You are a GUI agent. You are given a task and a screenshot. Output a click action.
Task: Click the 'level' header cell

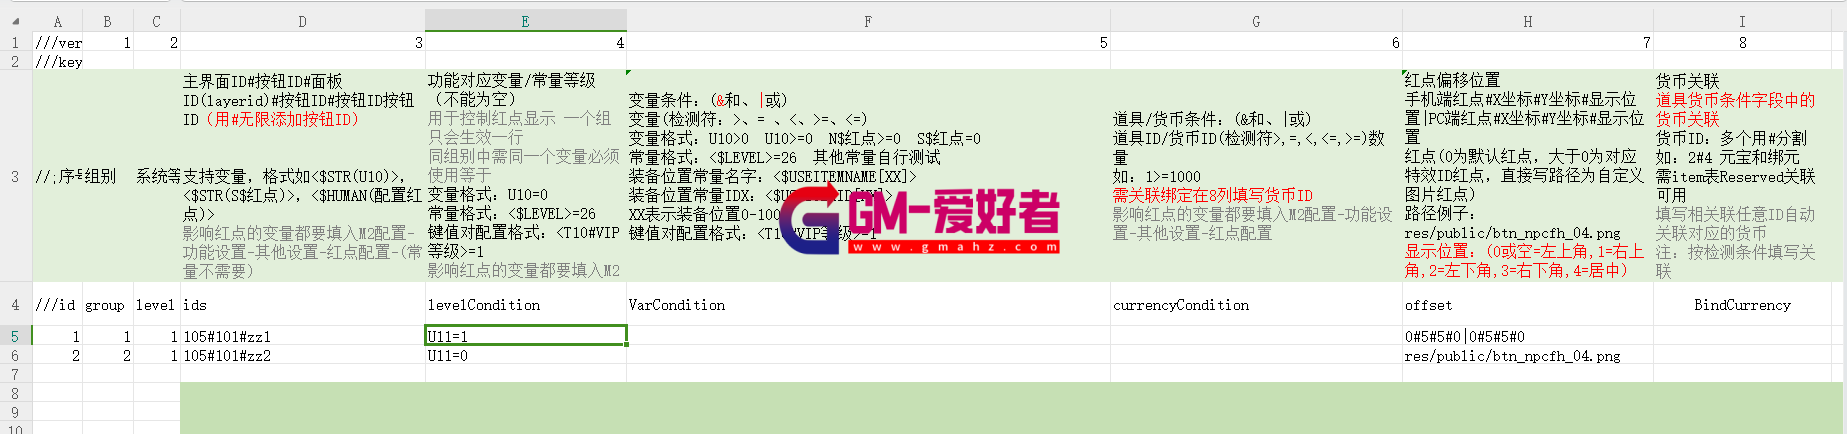[156, 304]
